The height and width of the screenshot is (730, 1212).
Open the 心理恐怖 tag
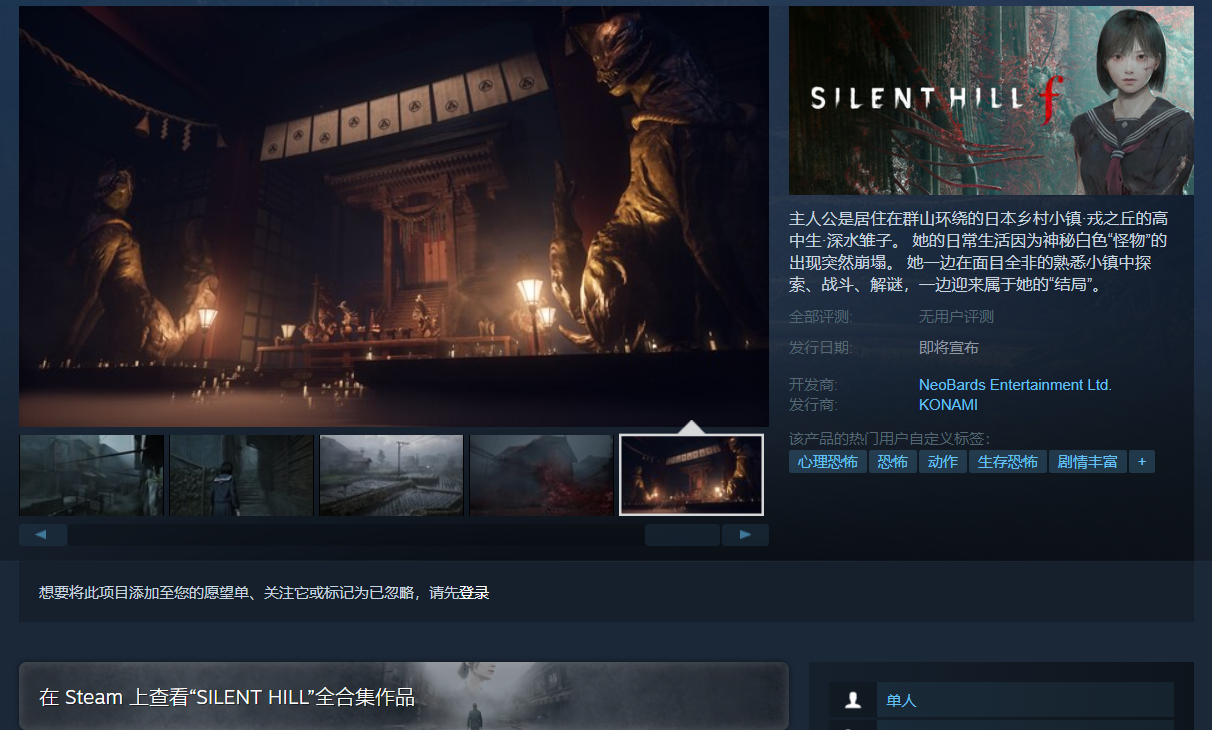827,462
